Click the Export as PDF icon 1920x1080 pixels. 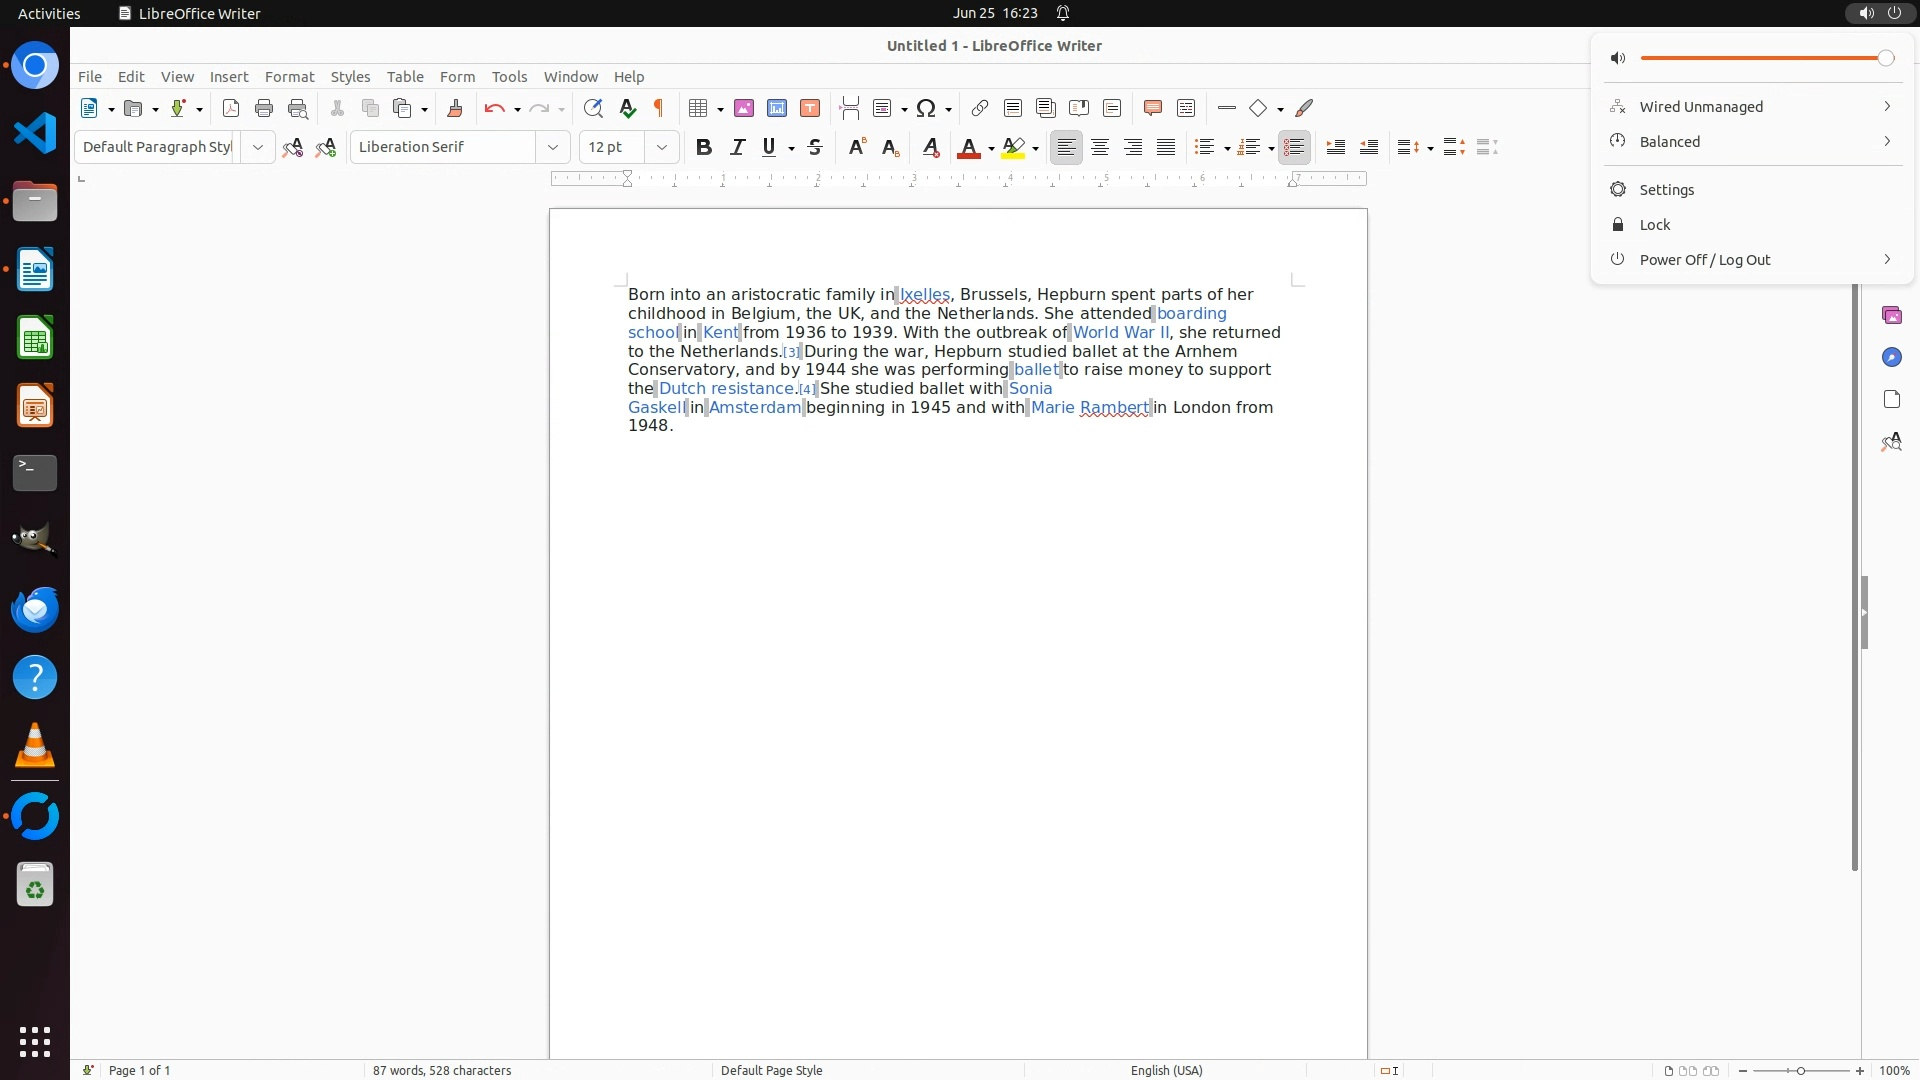(231, 108)
